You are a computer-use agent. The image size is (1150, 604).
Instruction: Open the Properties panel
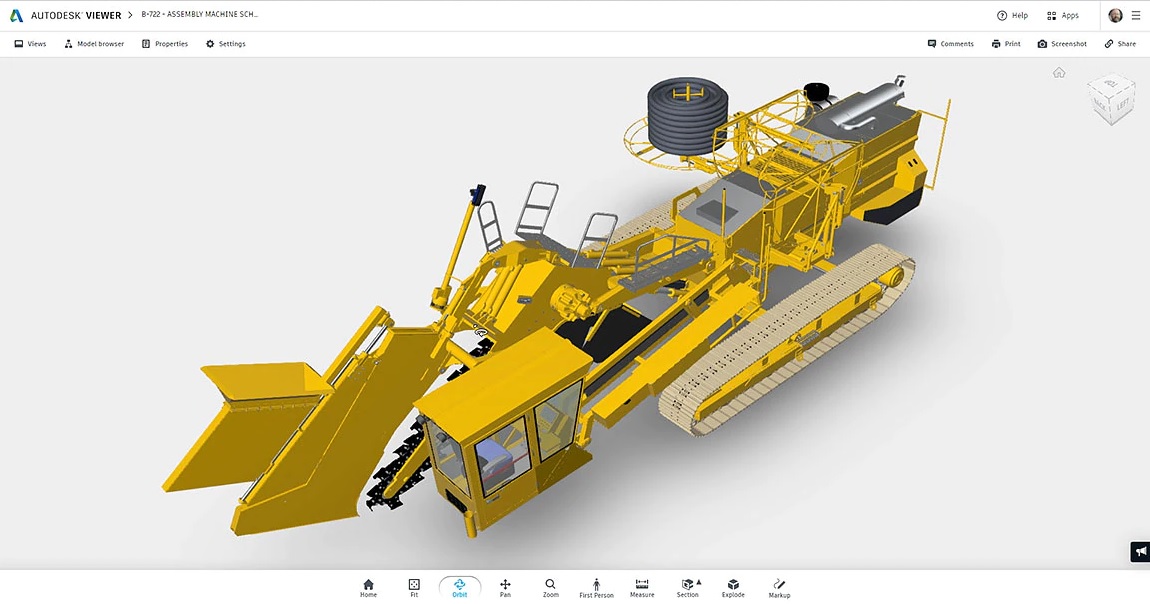pyautogui.click(x=164, y=44)
